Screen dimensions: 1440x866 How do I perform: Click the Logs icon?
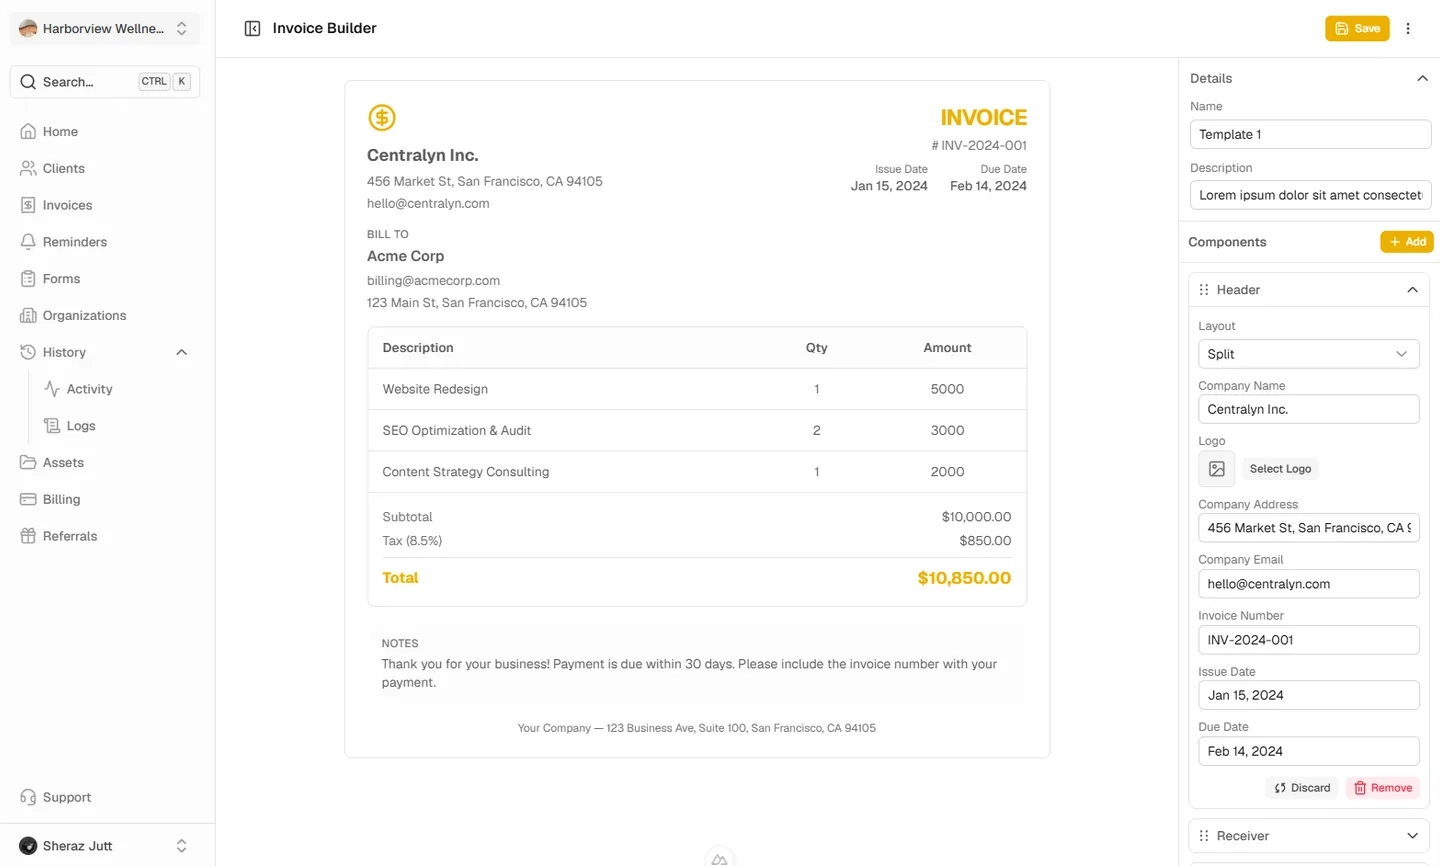click(x=52, y=426)
